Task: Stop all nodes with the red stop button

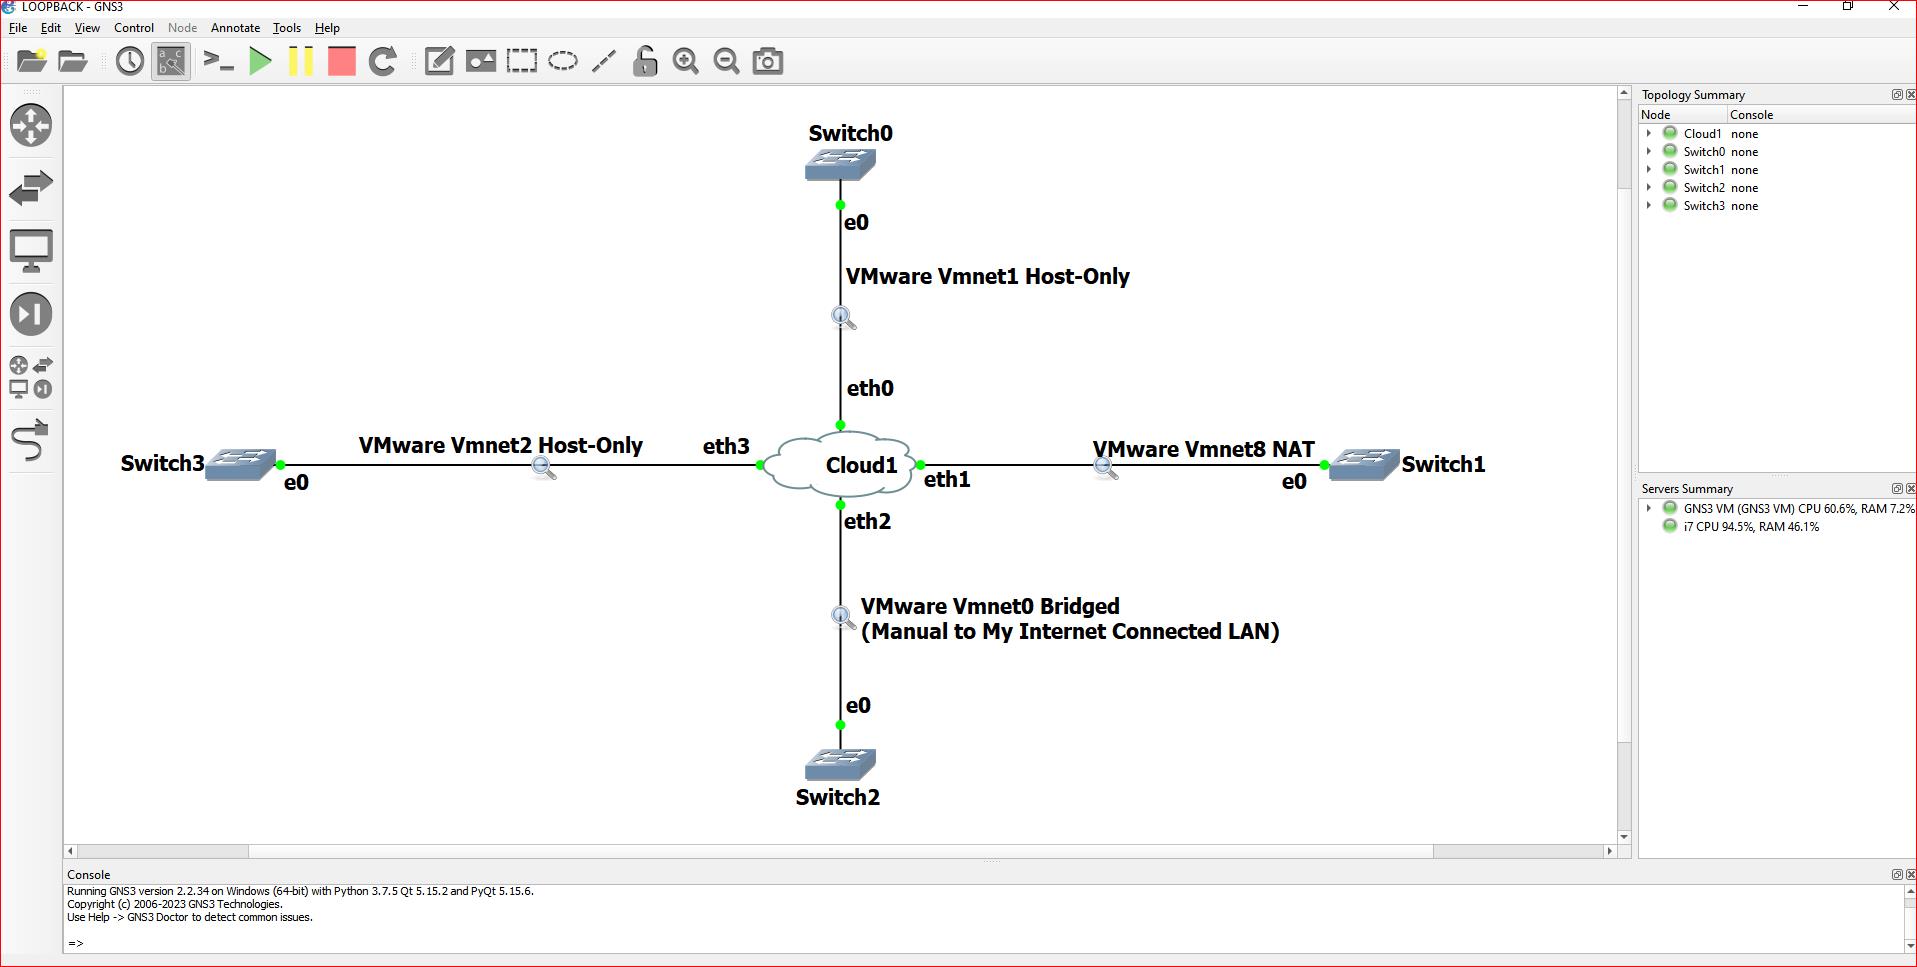Action: pos(341,61)
